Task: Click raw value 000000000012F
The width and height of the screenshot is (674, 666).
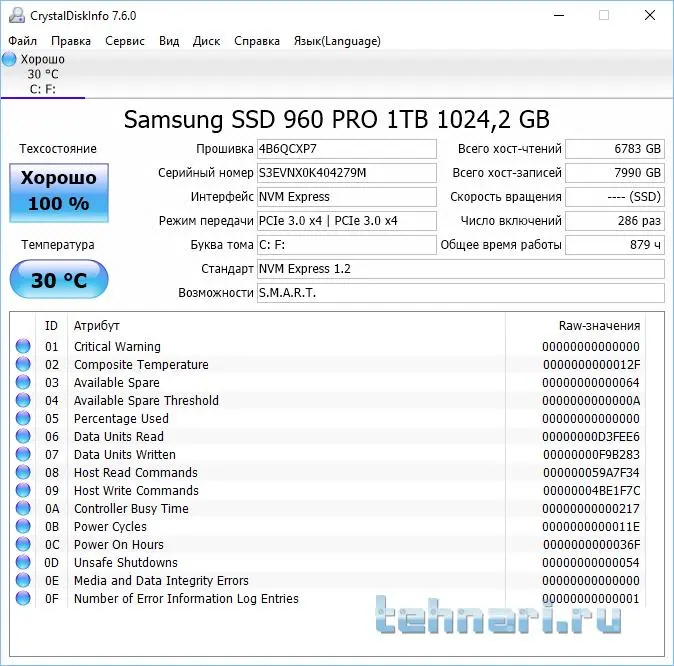Action: [591, 365]
